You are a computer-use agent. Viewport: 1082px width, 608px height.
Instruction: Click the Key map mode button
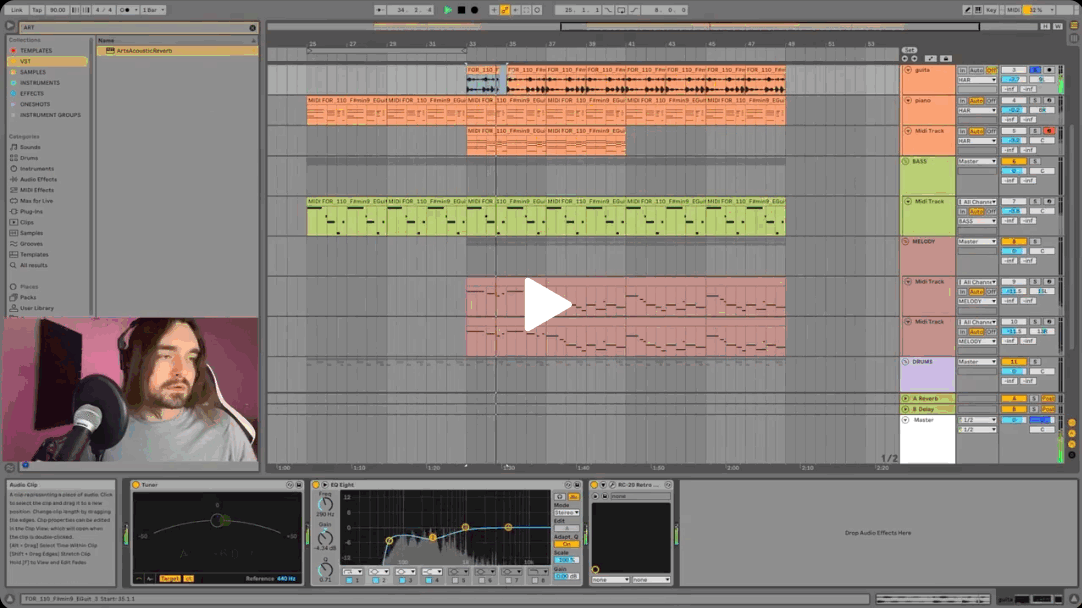pos(992,10)
